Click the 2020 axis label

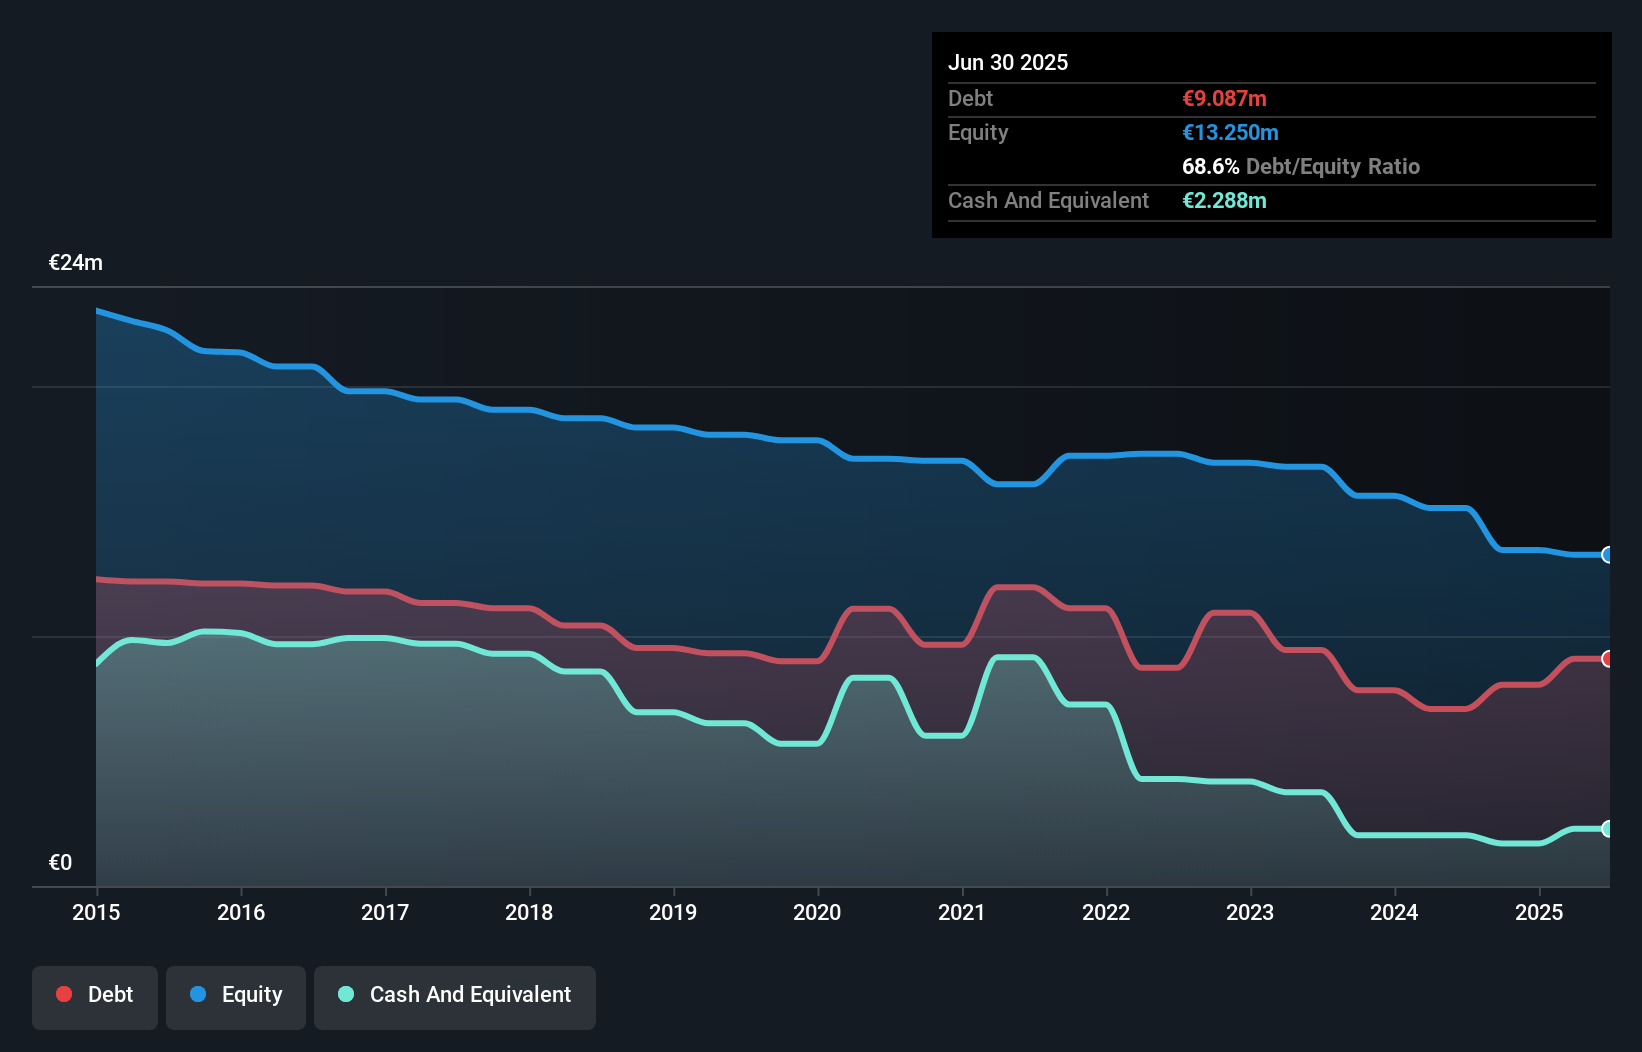817,912
